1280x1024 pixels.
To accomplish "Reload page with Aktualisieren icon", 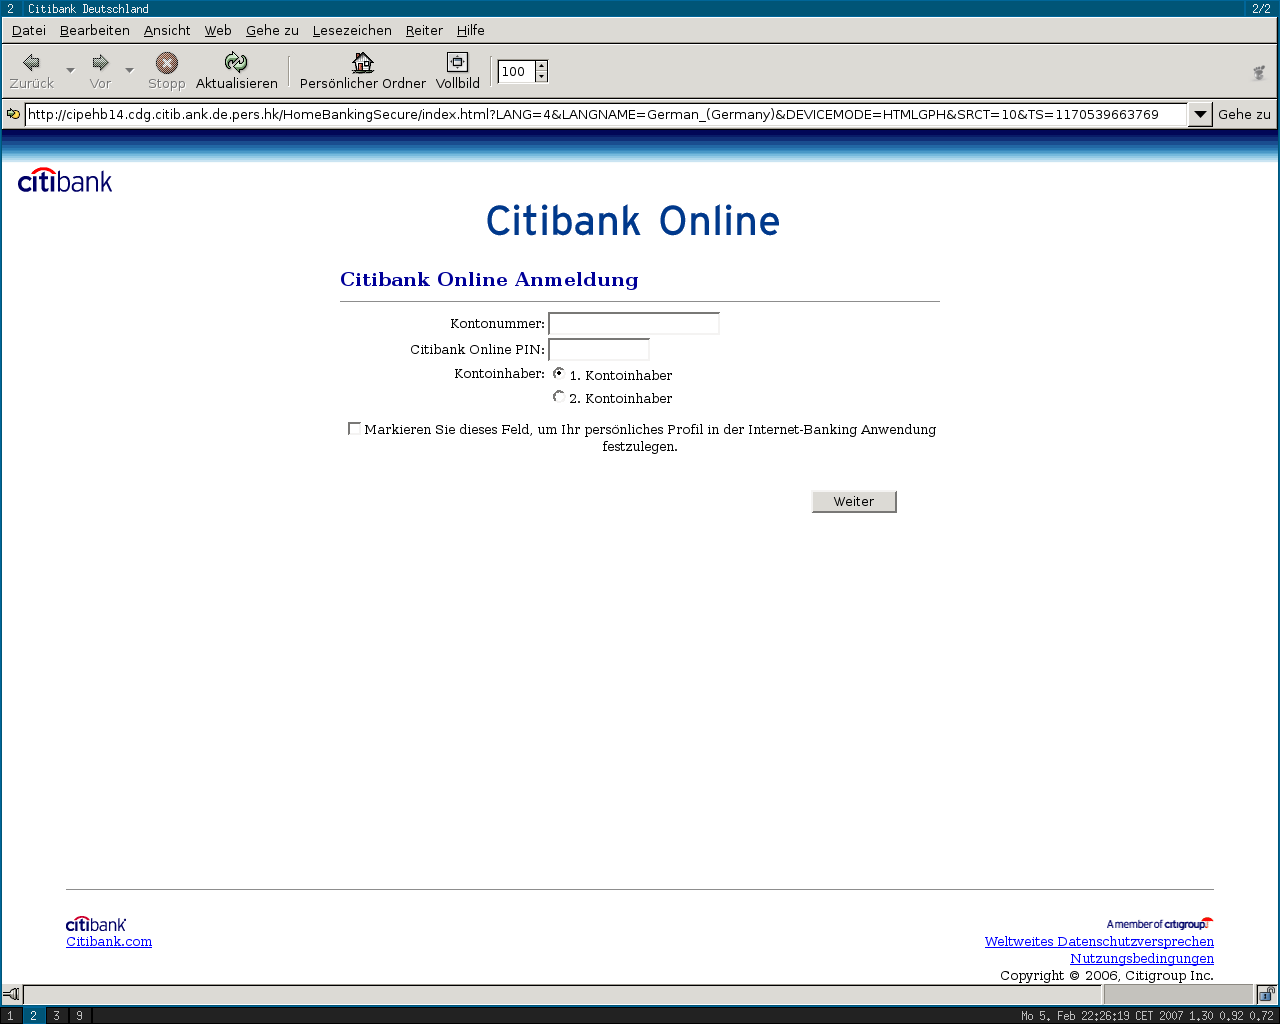I will (x=236, y=63).
